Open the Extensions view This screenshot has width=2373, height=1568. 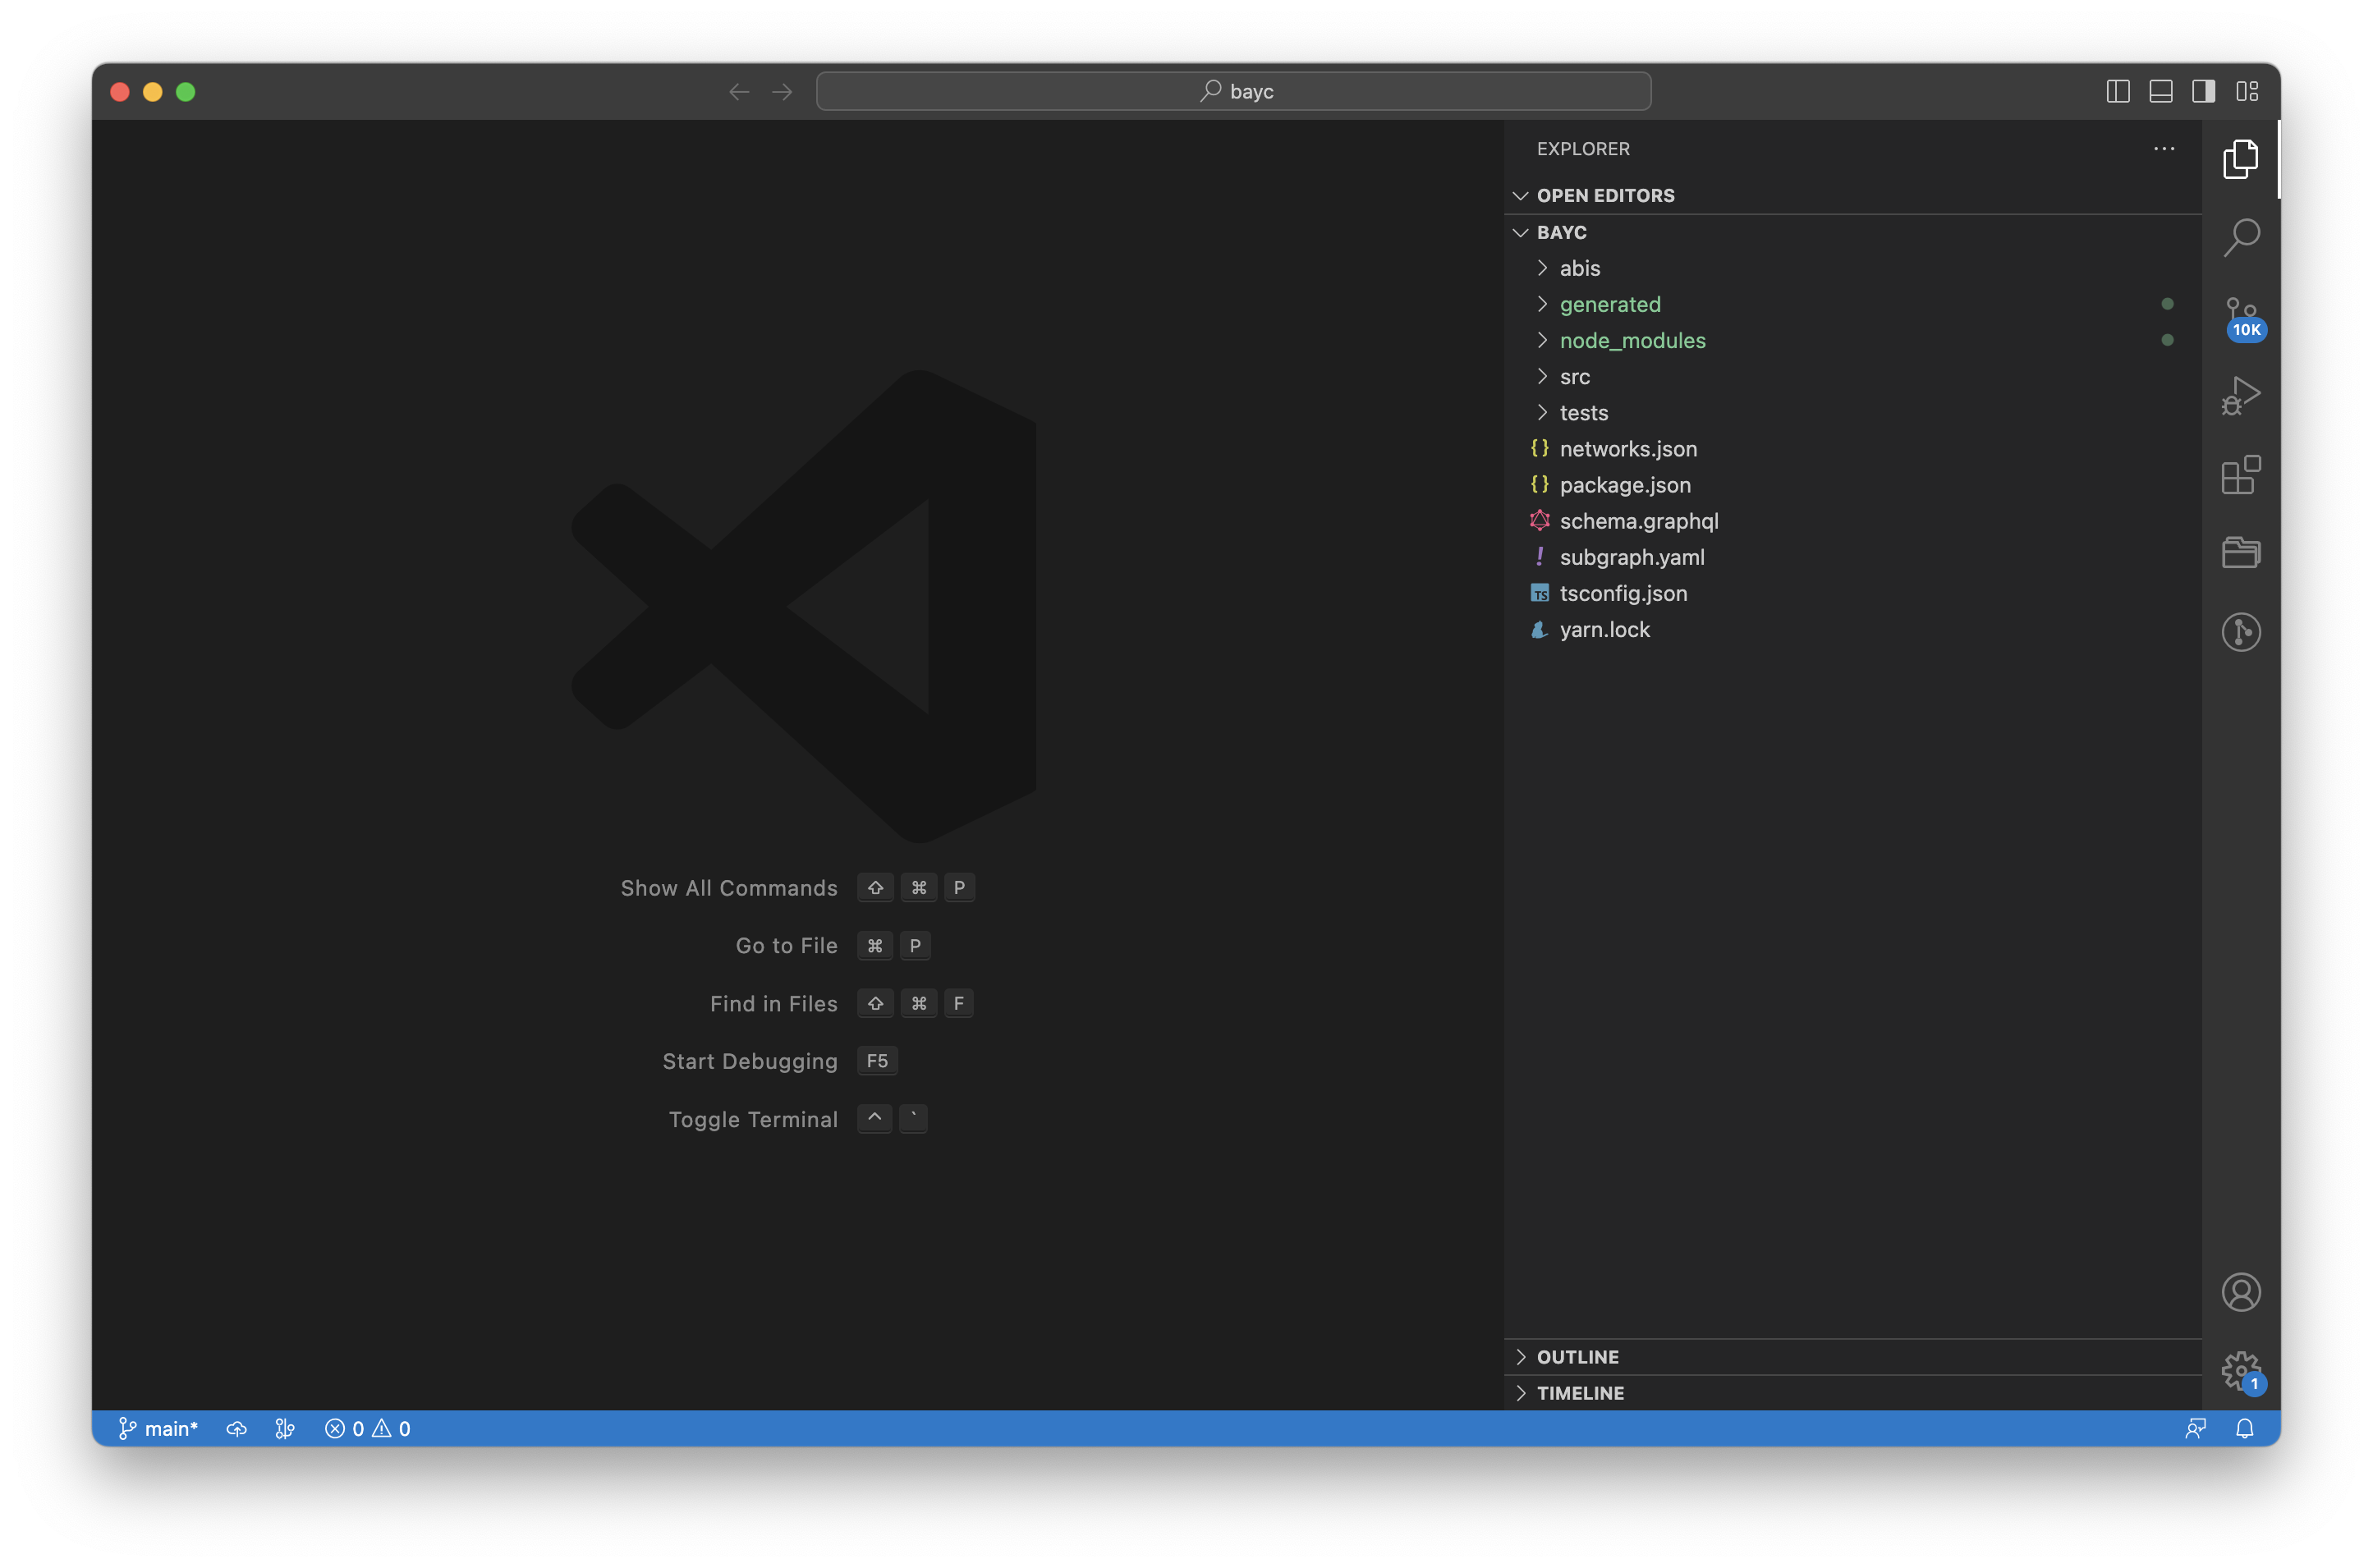(2240, 475)
